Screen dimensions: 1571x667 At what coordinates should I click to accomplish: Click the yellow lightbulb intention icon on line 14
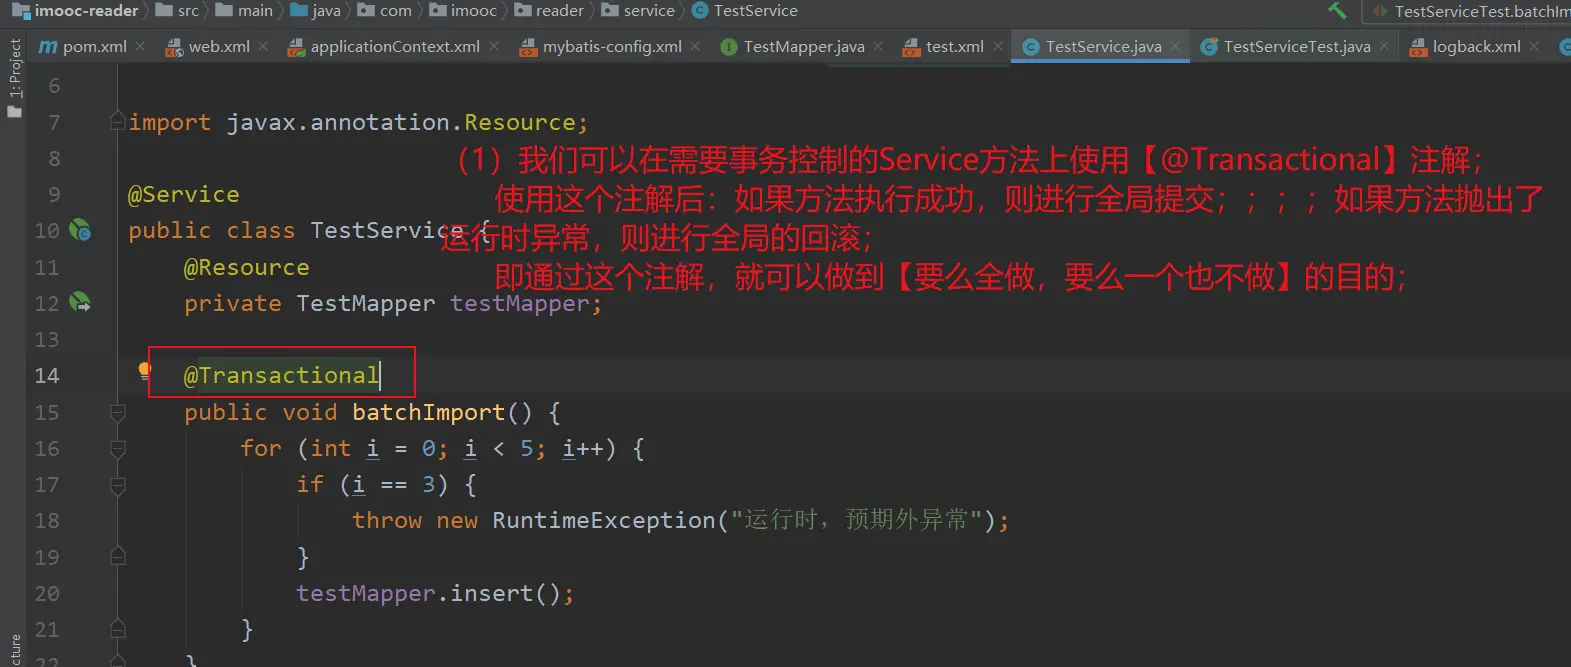pyautogui.click(x=144, y=372)
